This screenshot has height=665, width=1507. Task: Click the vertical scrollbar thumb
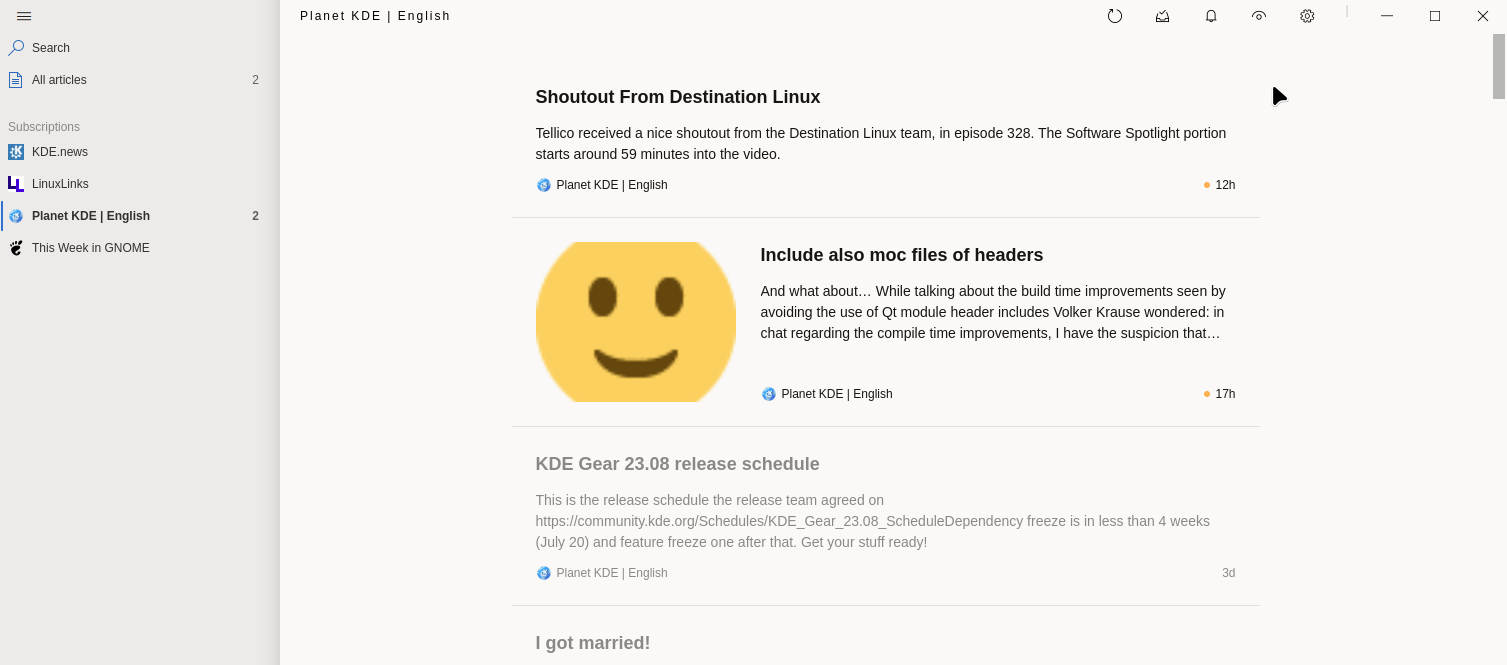(1499, 66)
